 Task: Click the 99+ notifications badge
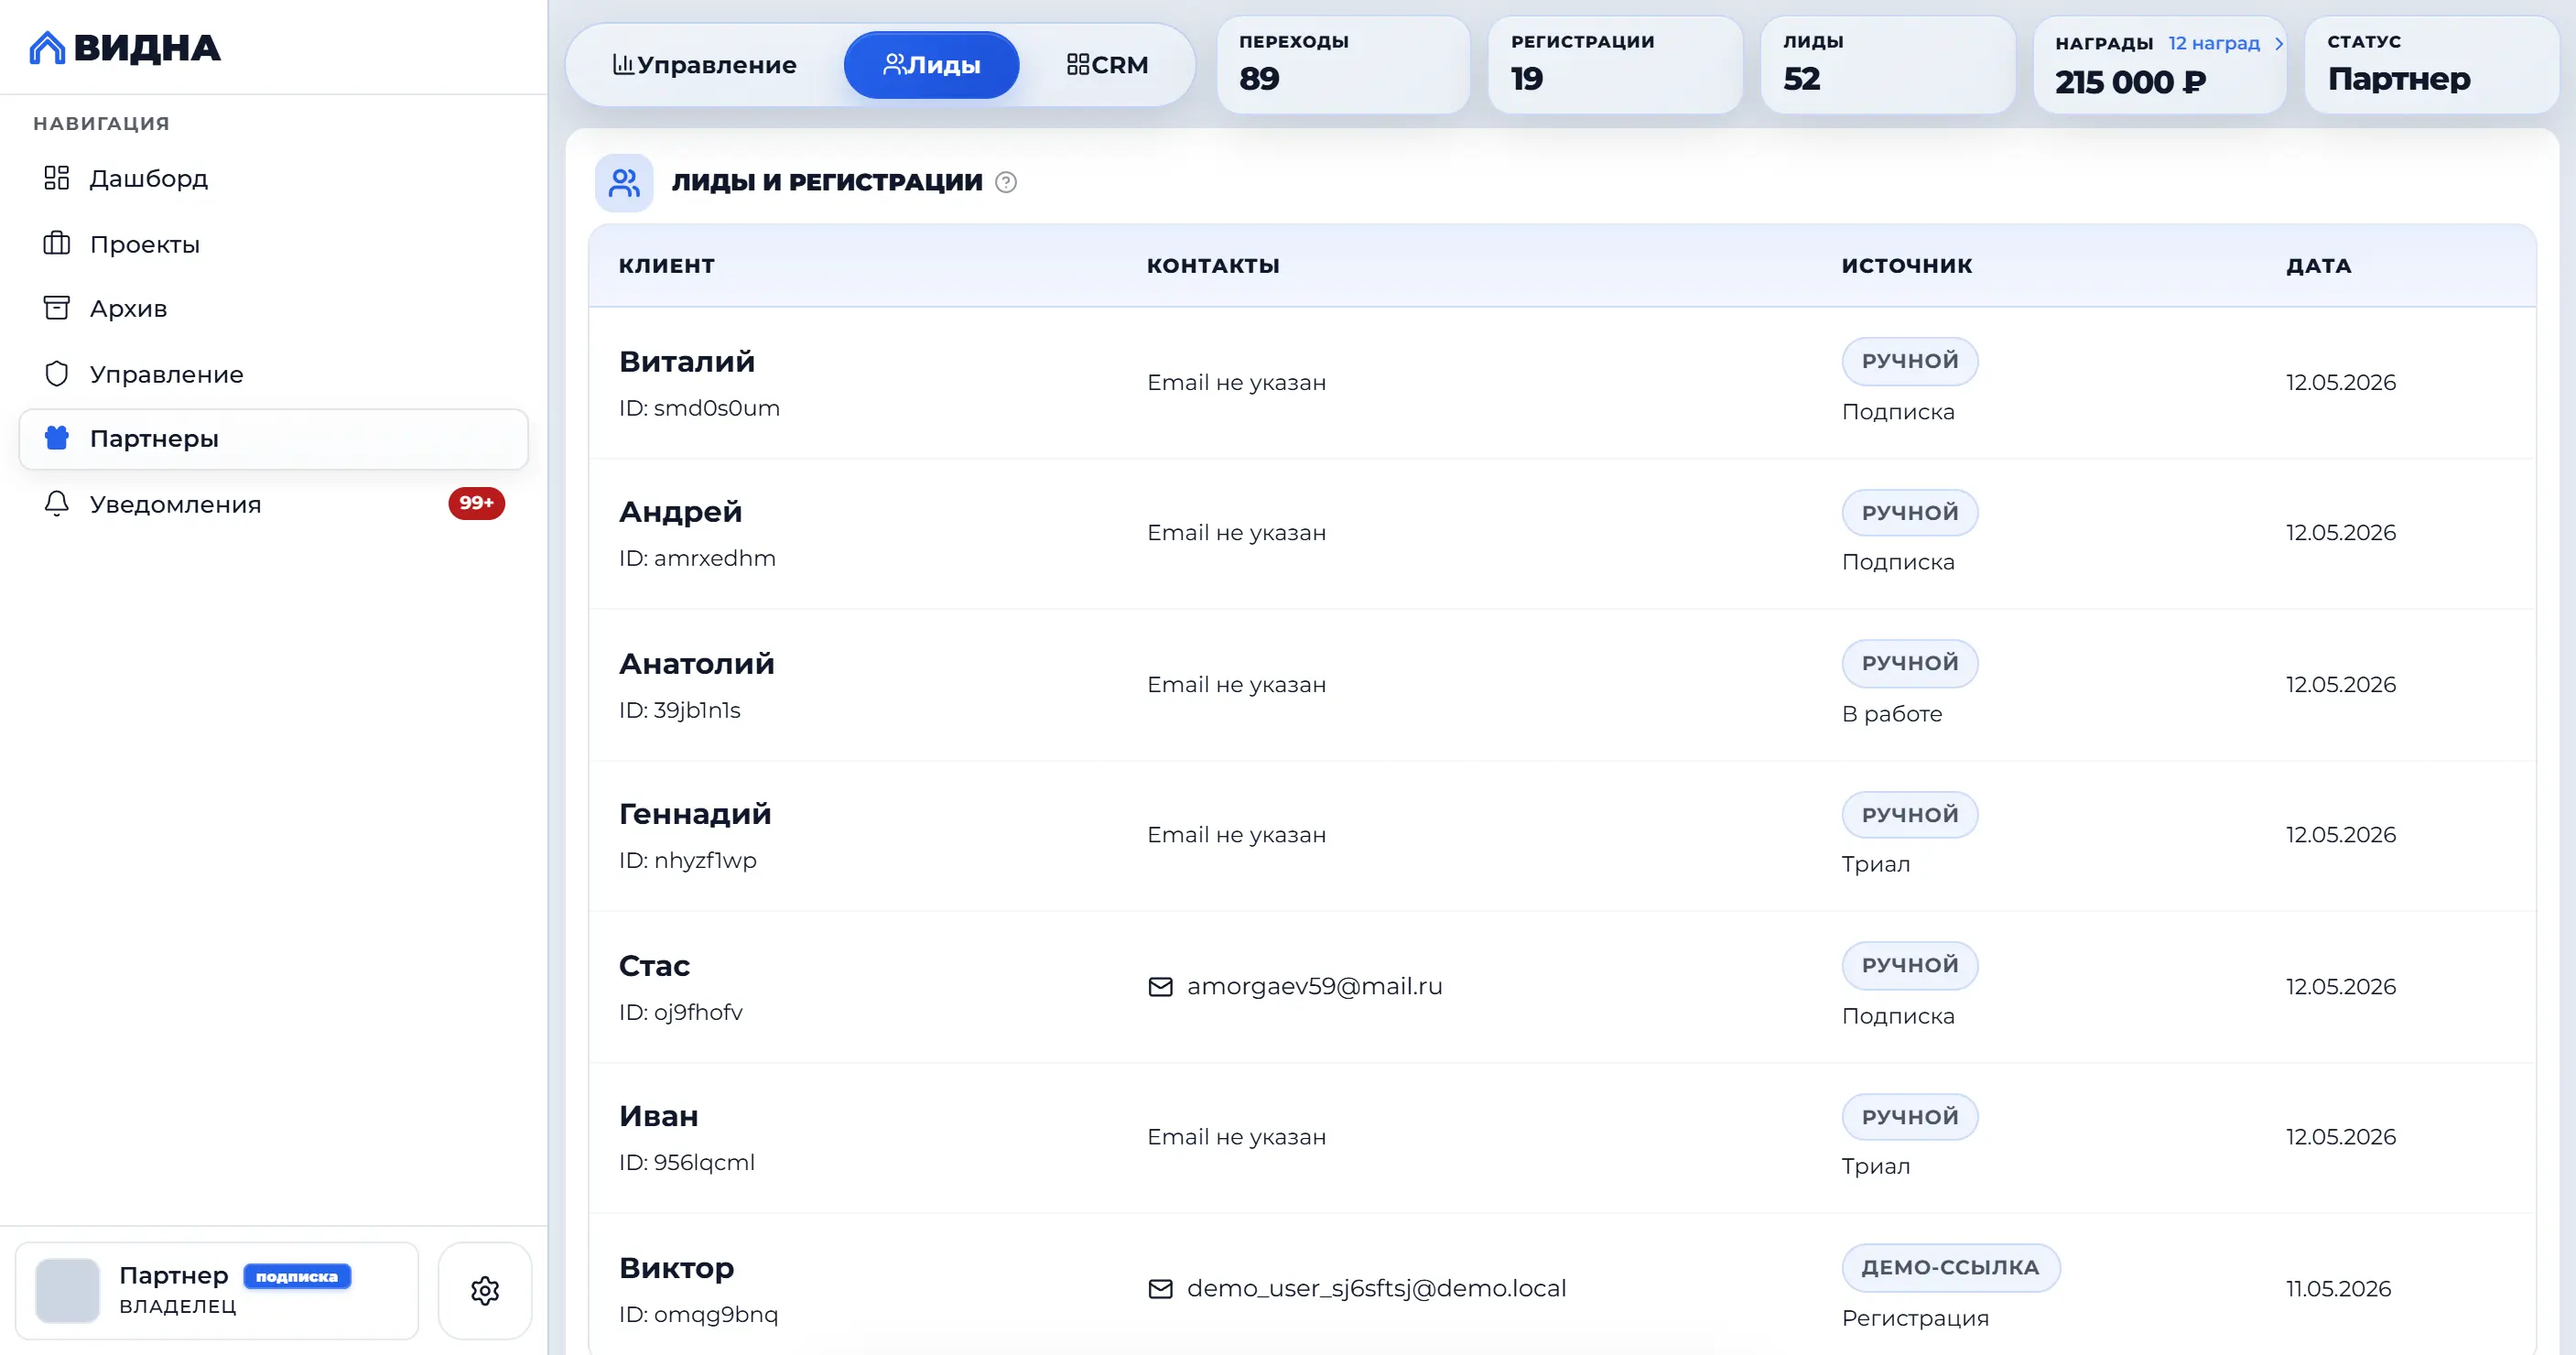click(476, 503)
